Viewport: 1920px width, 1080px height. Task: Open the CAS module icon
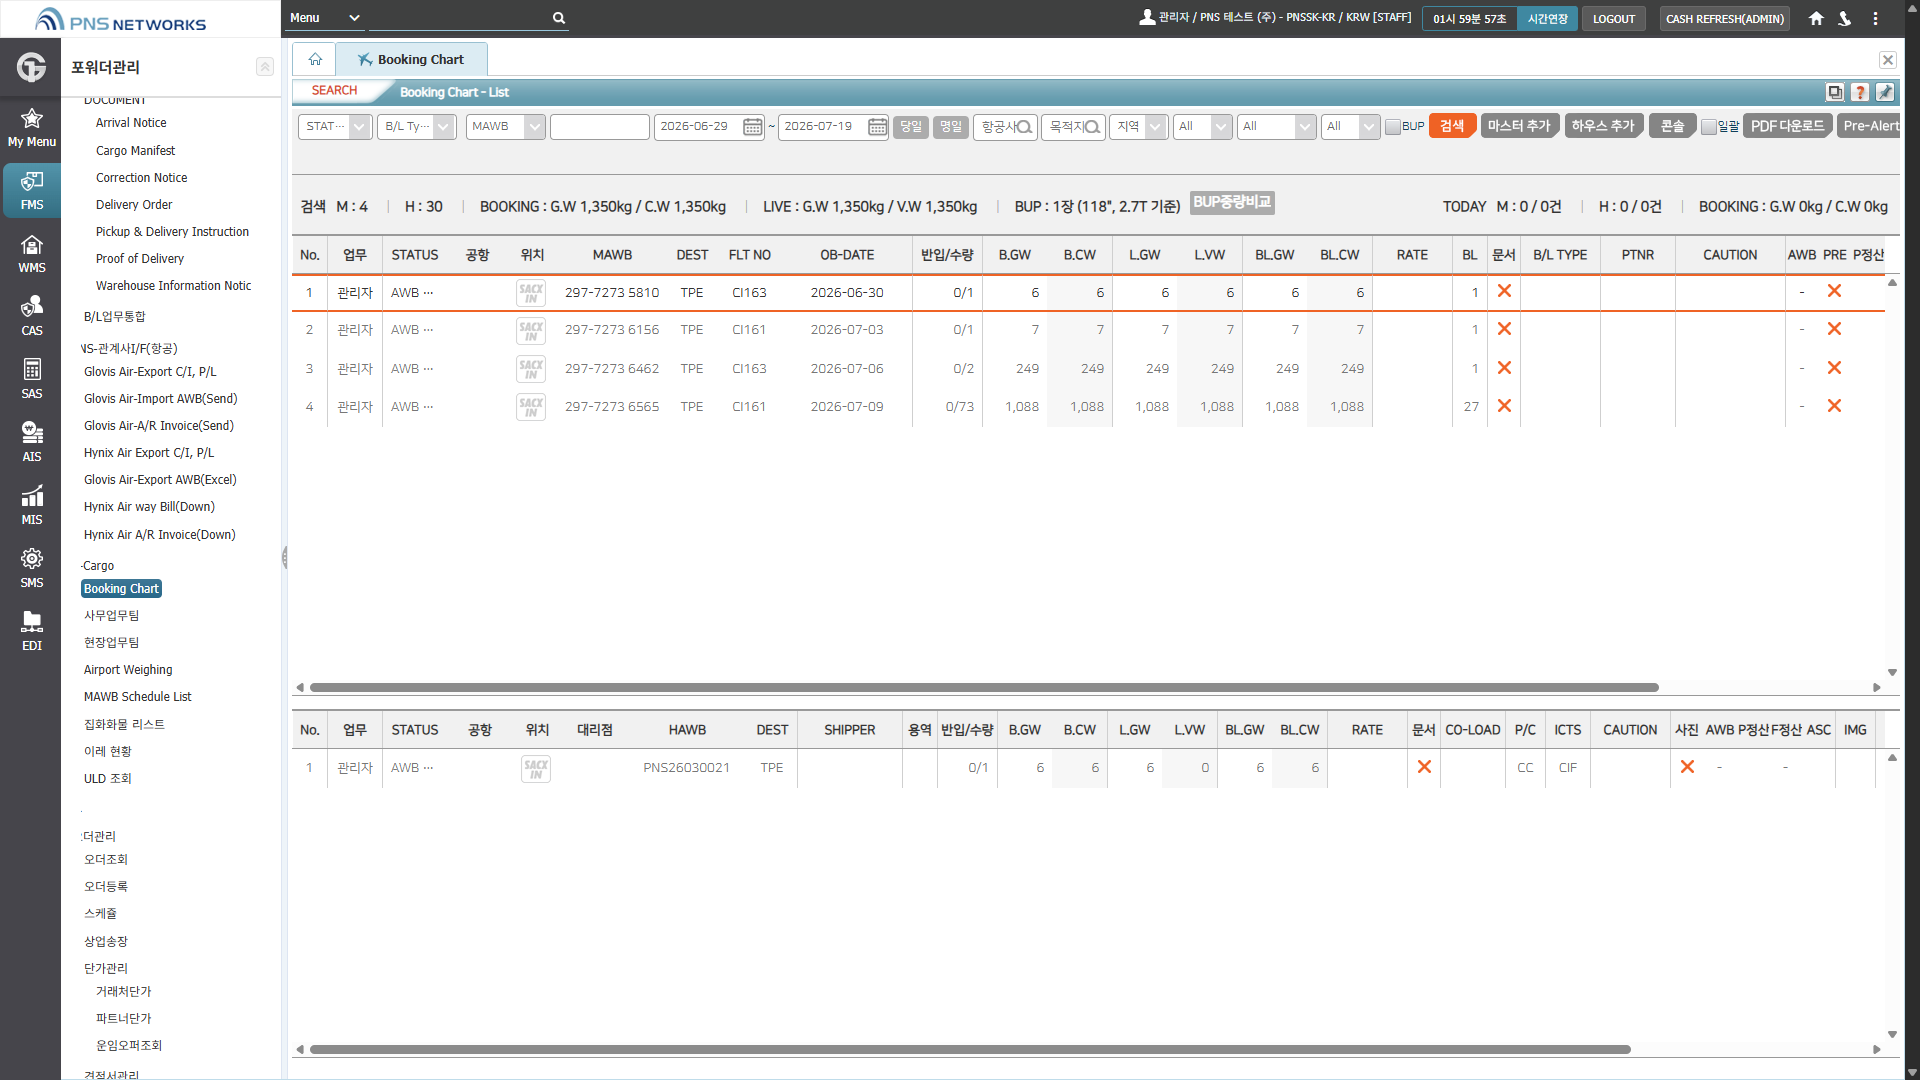(32, 316)
